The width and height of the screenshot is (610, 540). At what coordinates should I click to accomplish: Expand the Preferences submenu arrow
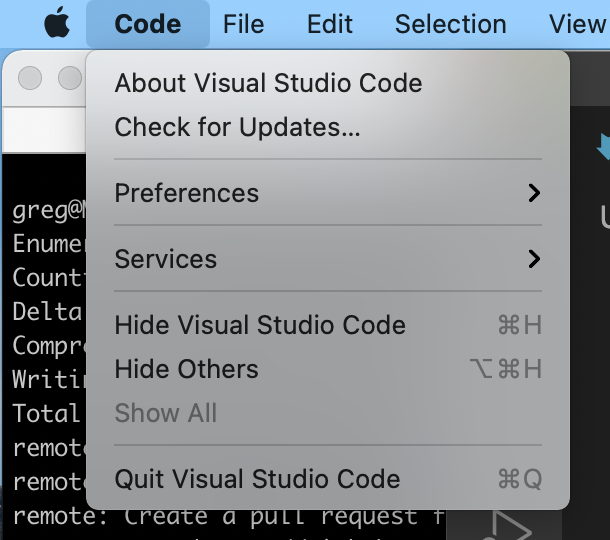tap(534, 193)
